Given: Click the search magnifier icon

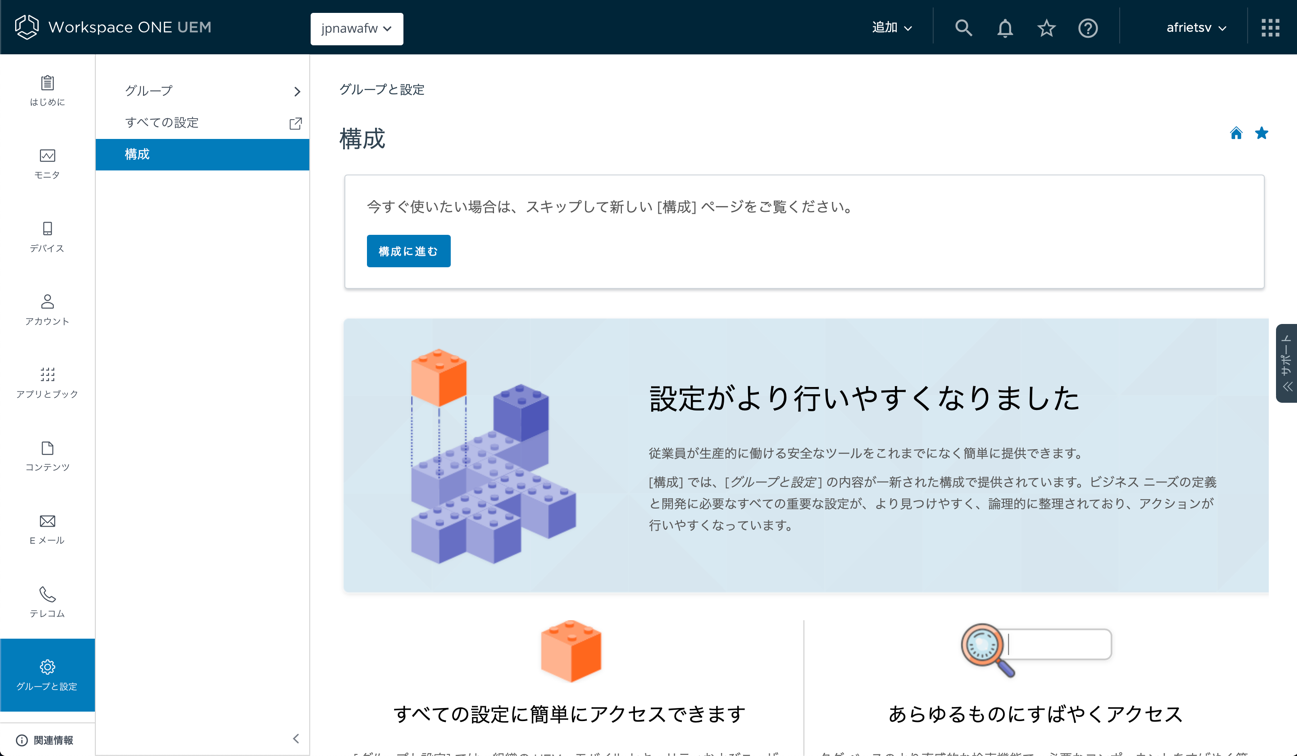Looking at the screenshot, I should coord(963,28).
